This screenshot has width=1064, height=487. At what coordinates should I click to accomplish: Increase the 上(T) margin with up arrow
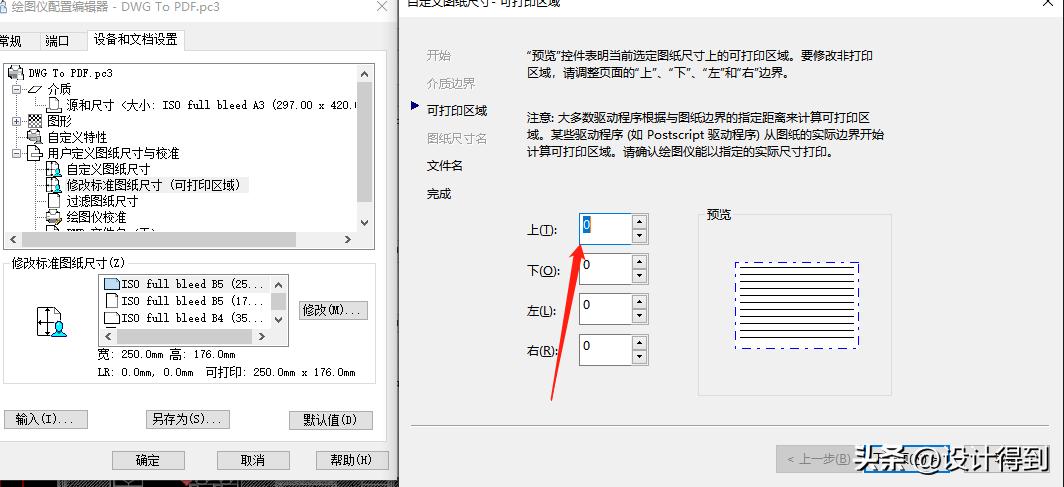(x=639, y=222)
